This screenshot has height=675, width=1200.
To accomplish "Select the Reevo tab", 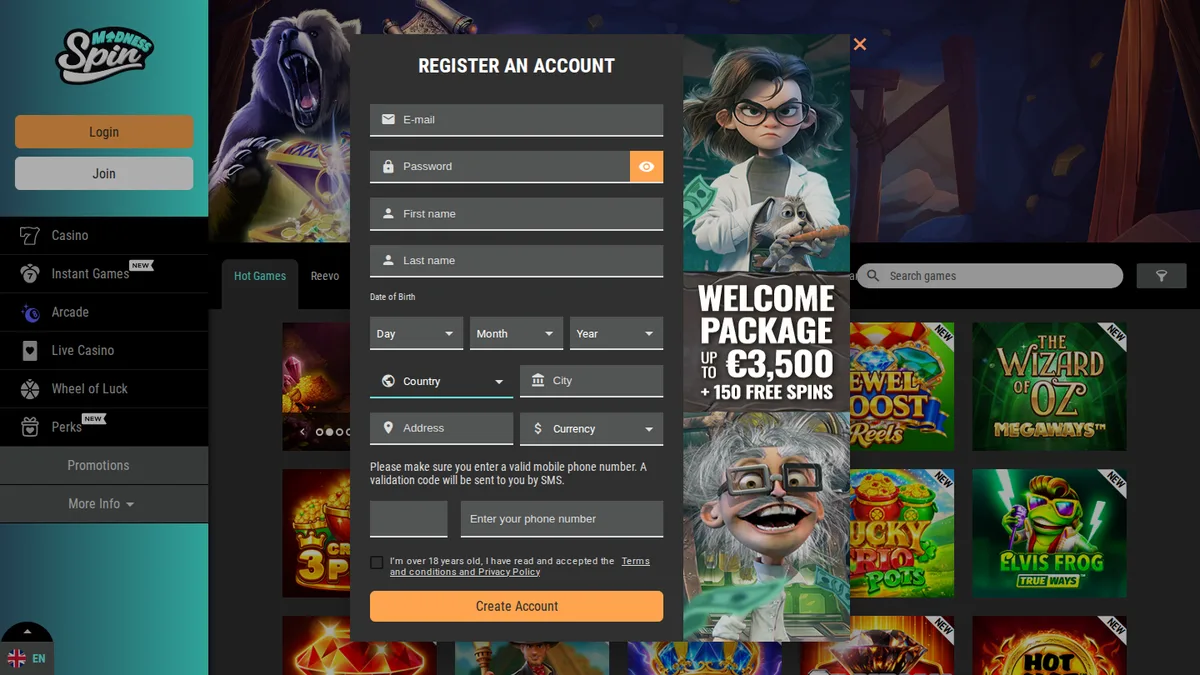I will pos(325,276).
